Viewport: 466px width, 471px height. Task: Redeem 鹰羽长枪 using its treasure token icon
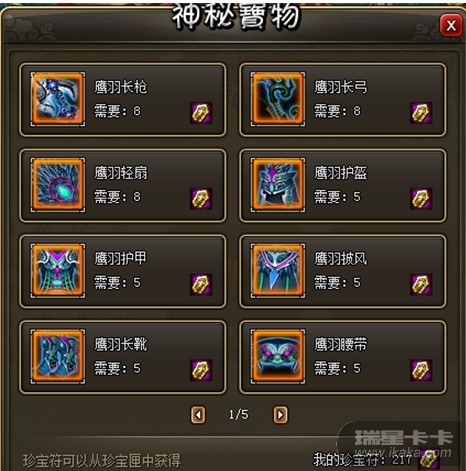point(201,113)
